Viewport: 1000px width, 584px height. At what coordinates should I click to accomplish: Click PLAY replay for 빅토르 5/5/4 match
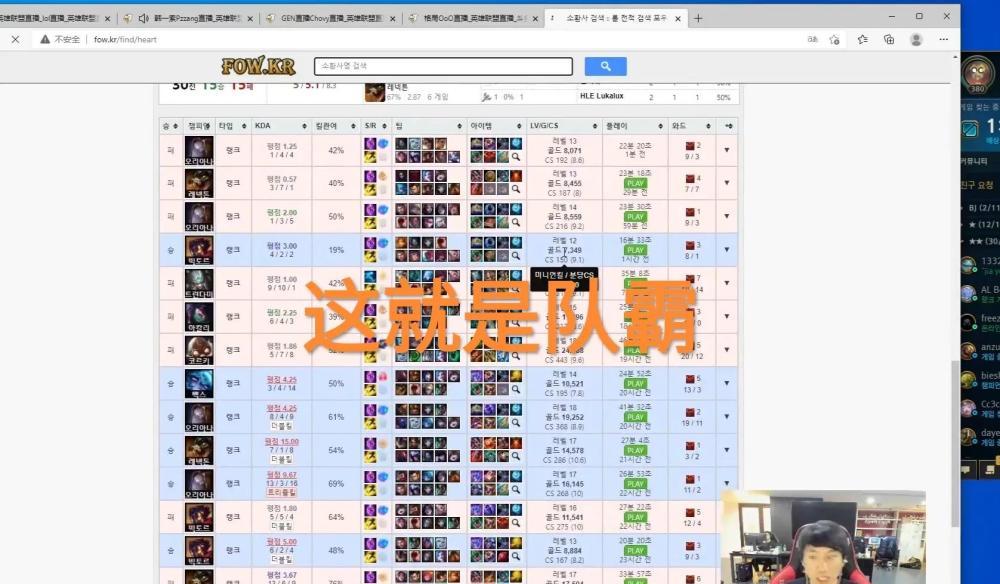[635, 517]
